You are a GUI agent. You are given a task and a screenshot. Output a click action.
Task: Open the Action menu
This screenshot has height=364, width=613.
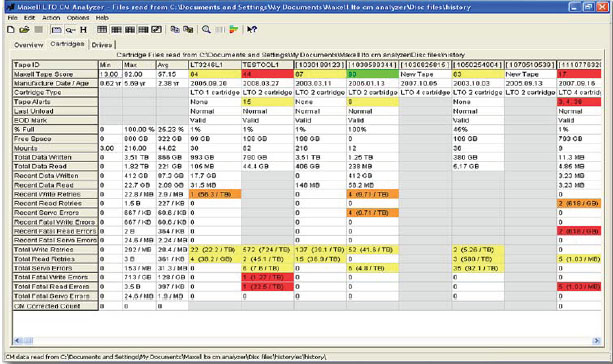(x=51, y=18)
